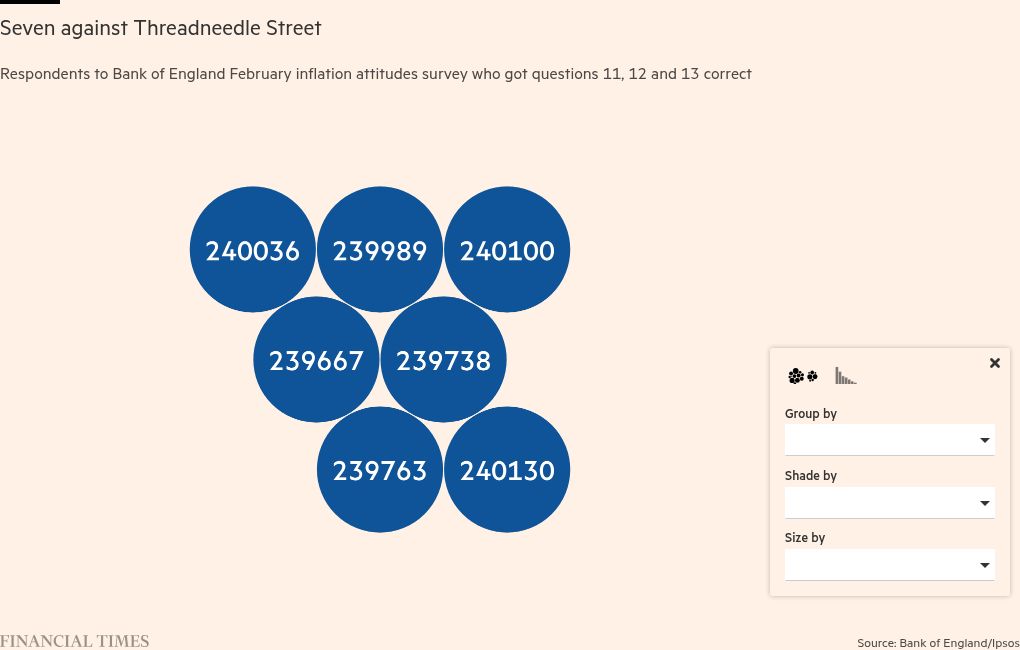
Task: Click the survey respondents subtitle text
Action: 376,74
